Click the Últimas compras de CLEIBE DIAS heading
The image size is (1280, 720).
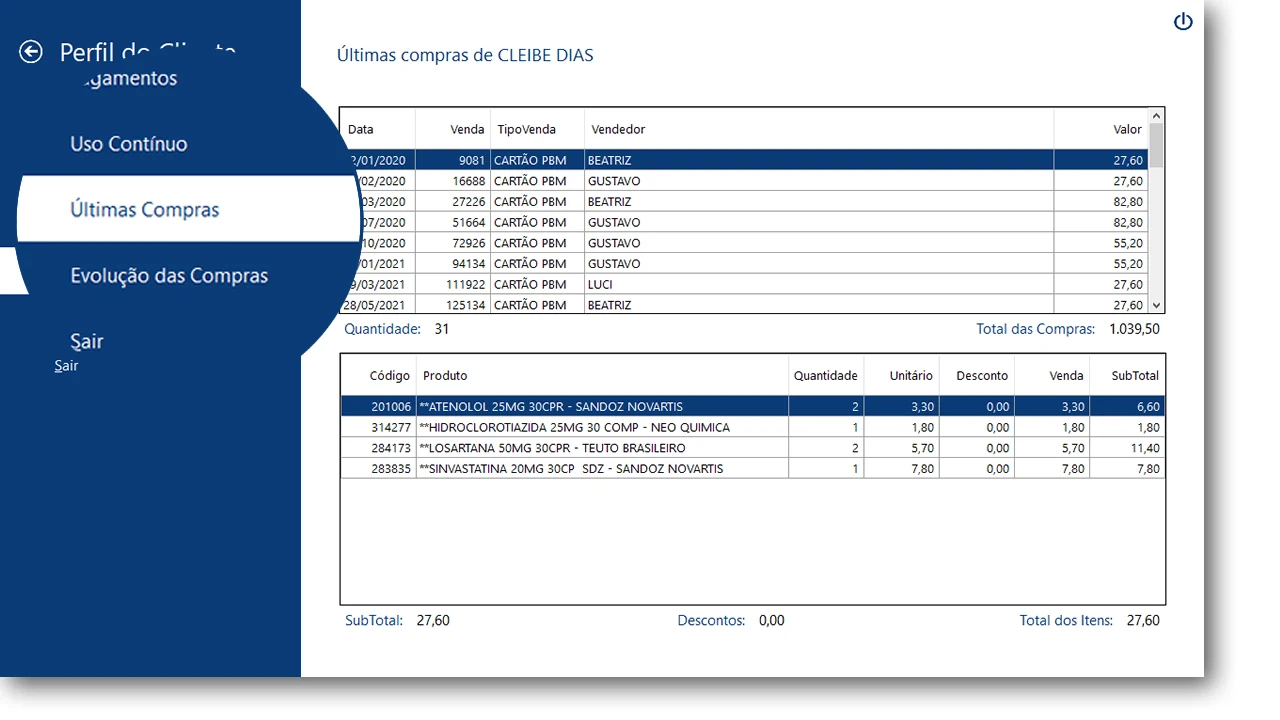click(x=465, y=55)
